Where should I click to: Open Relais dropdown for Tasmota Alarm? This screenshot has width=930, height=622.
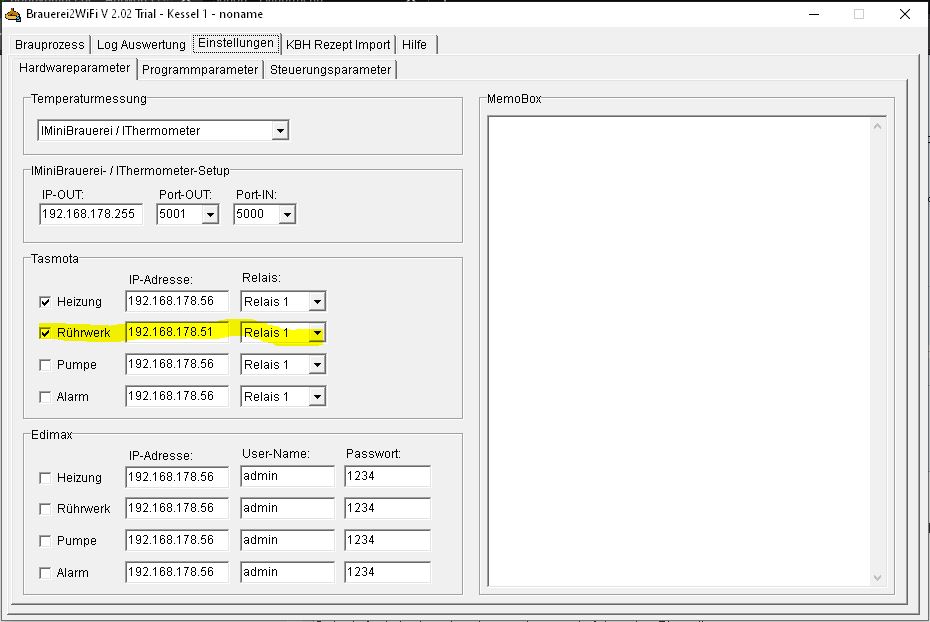pyautogui.click(x=316, y=397)
